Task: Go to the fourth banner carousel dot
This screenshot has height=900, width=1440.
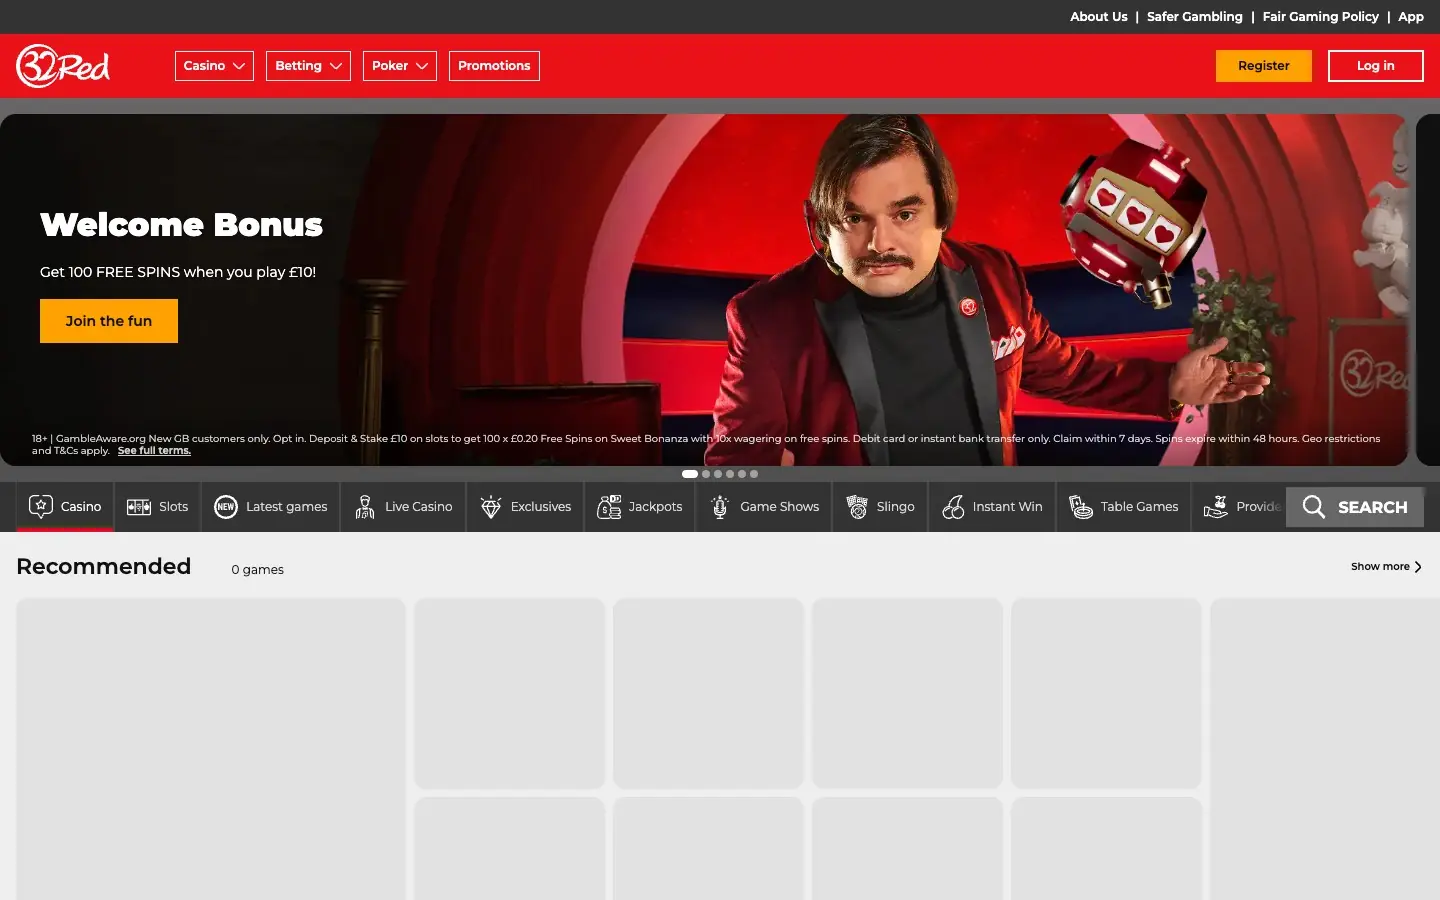Action: click(x=730, y=474)
